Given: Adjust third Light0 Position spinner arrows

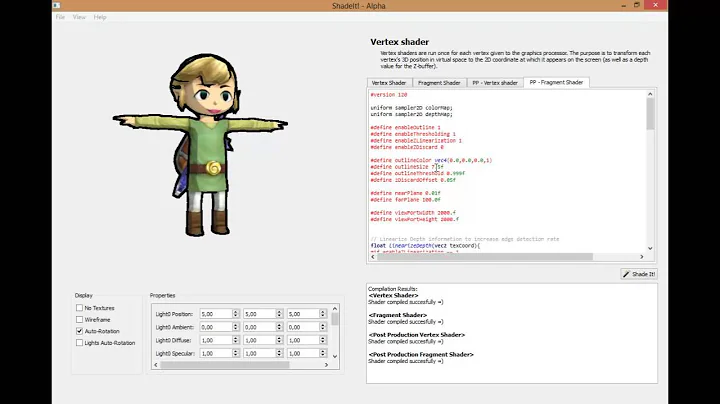Looking at the screenshot, I should point(323,314).
